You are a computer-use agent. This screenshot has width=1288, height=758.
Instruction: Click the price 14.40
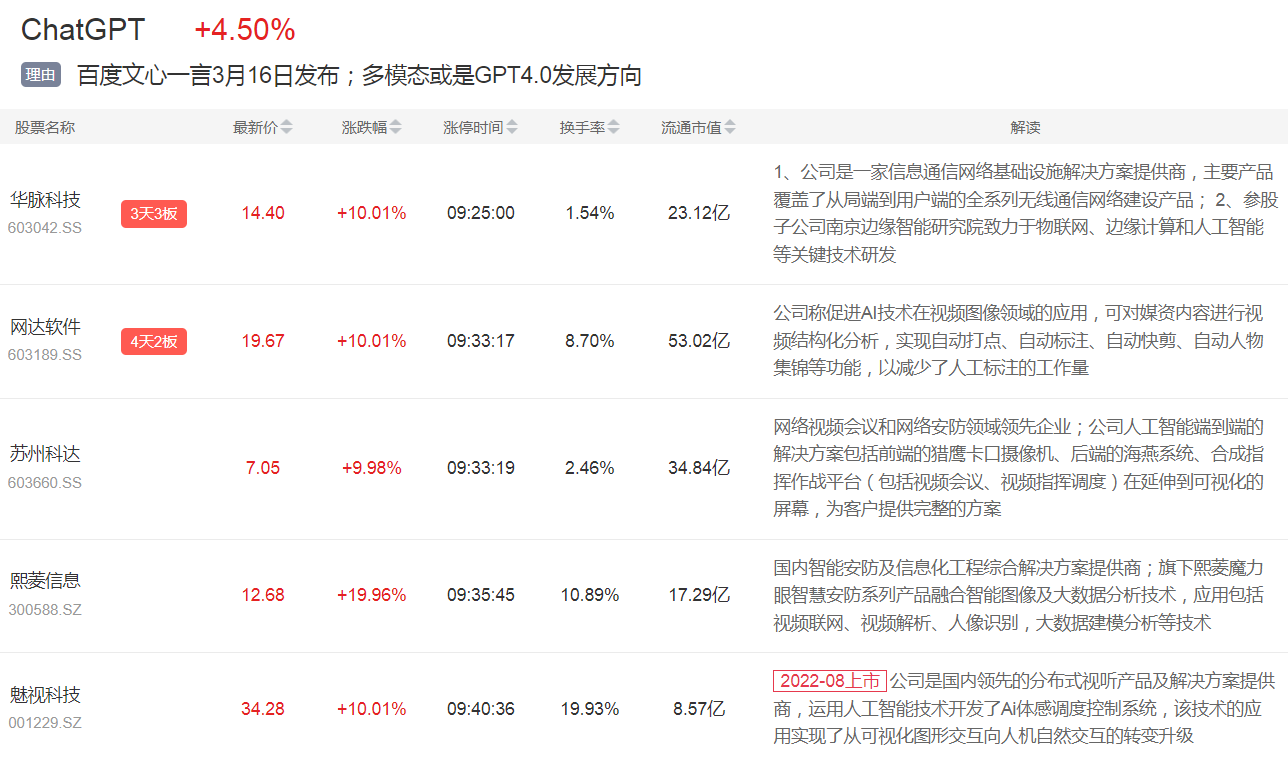click(263, 213)
